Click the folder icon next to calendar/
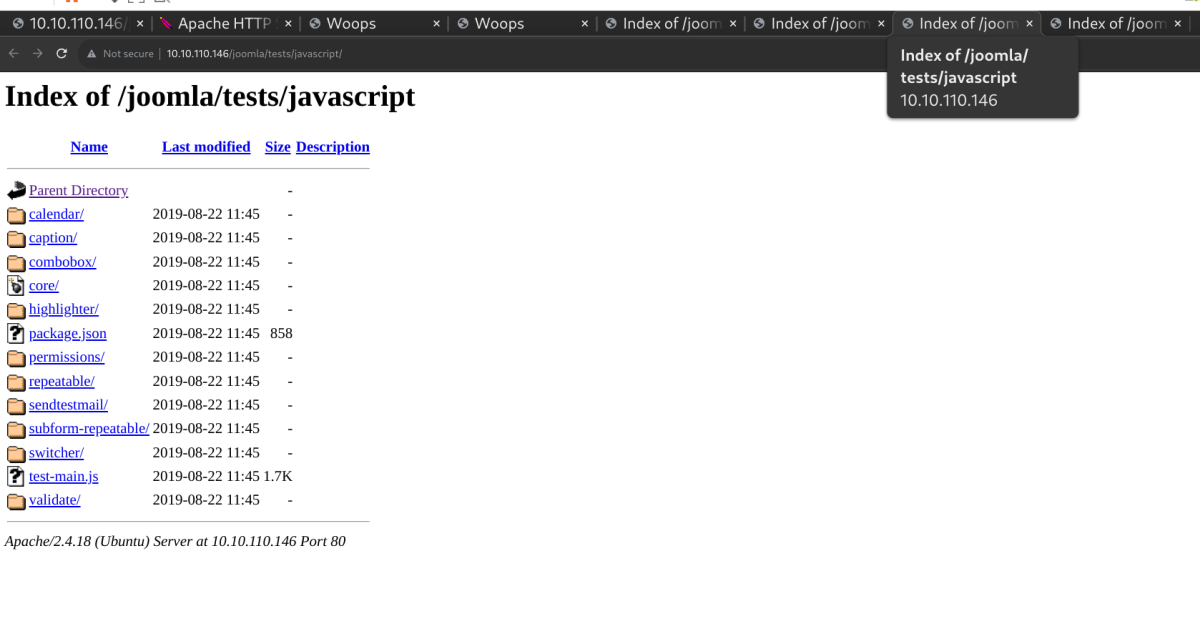The image size is (1200, 641). pos(16,215)
